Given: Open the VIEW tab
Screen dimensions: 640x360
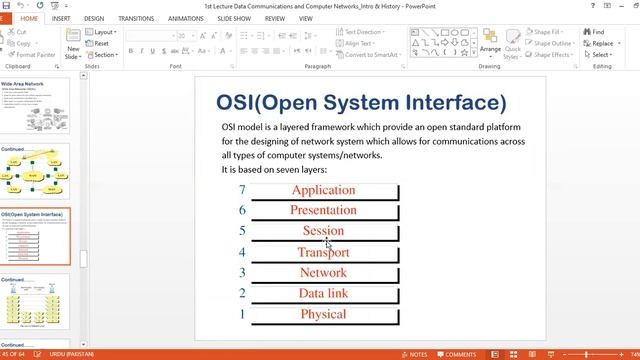Looking at the screenshot, I should coord(306,18).
